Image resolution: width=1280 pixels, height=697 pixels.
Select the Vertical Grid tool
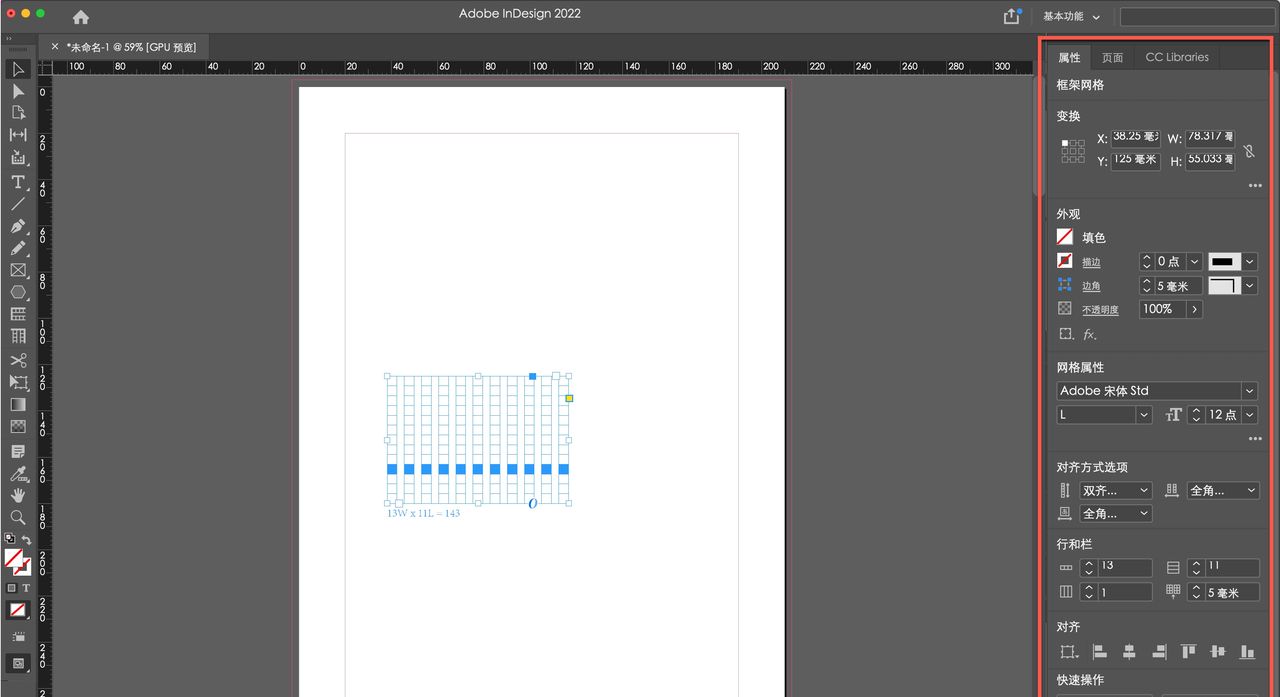[18, 336]
